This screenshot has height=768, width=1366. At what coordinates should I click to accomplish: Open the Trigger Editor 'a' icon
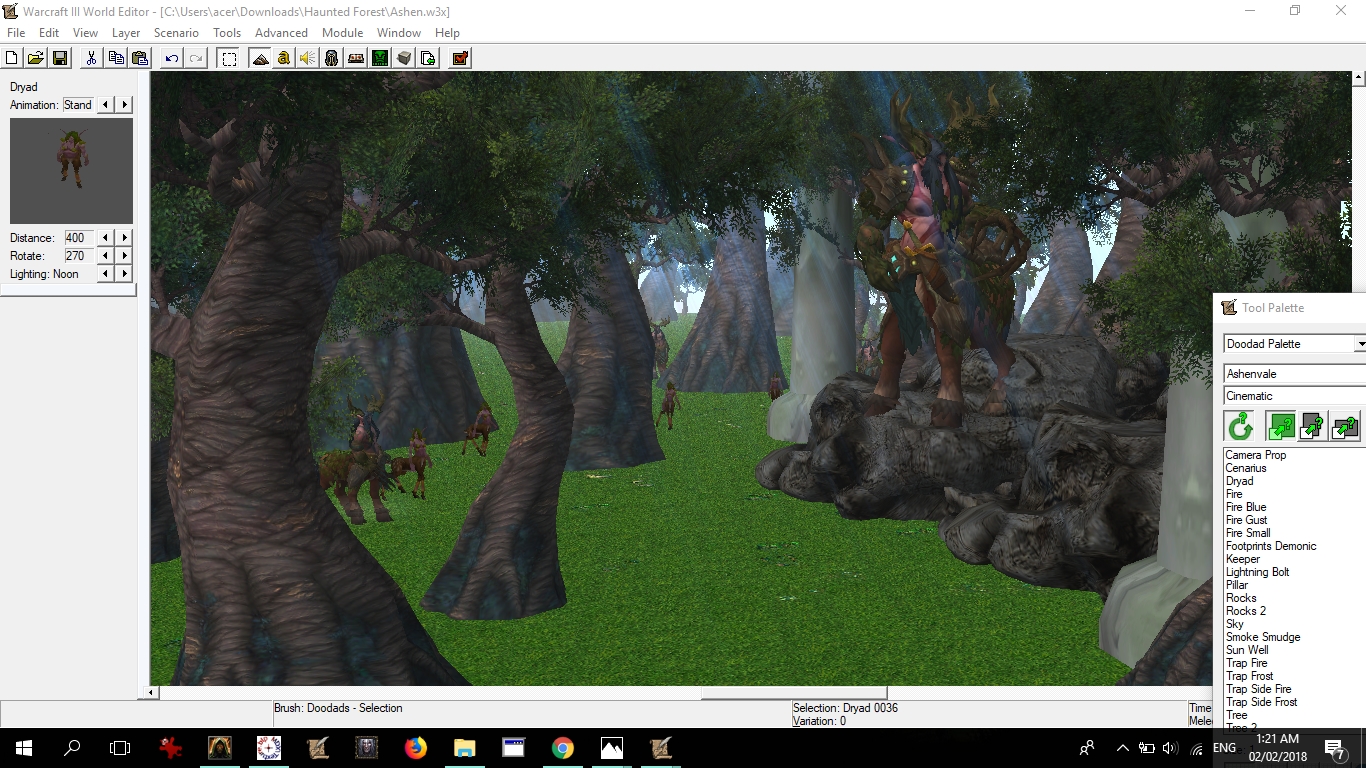pos(284,58)
